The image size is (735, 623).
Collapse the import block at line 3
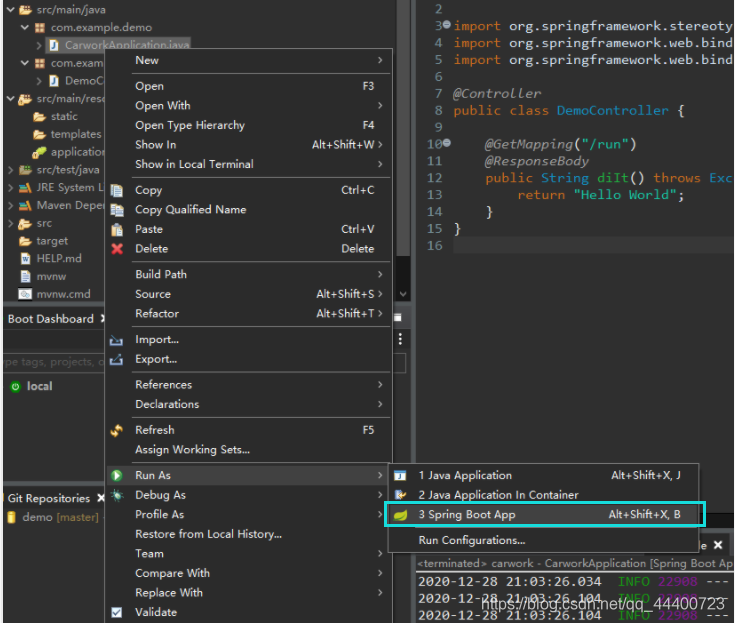point(447,24)
